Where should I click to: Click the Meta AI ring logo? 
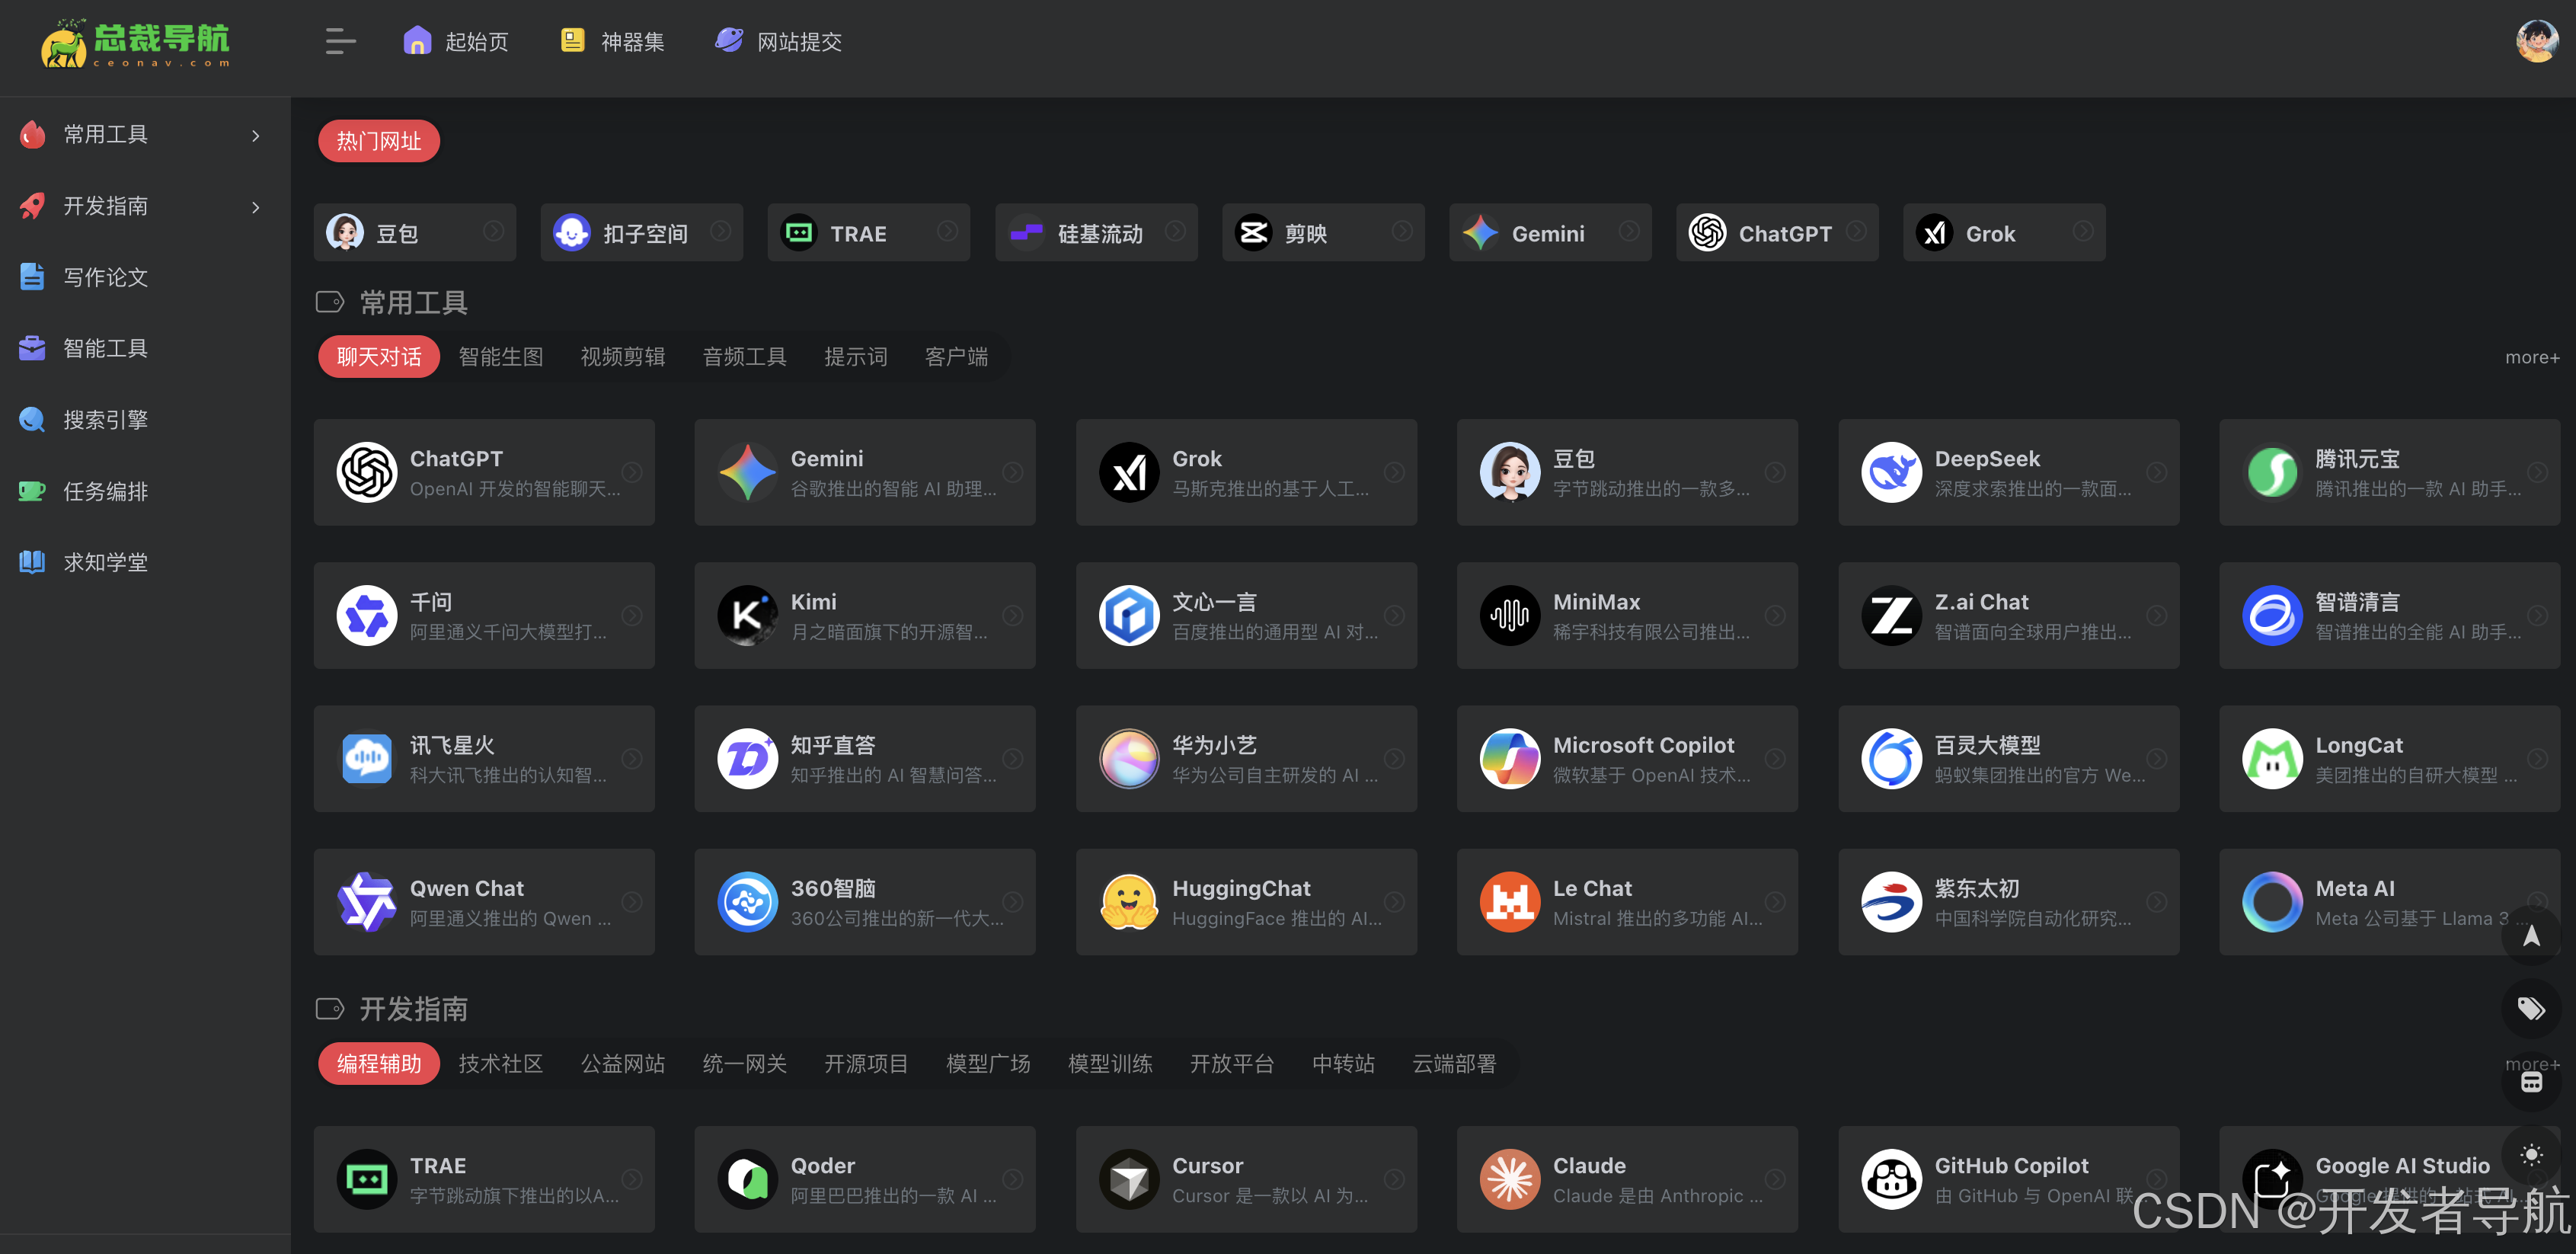pyautogui.click(x=2272, y=901)
